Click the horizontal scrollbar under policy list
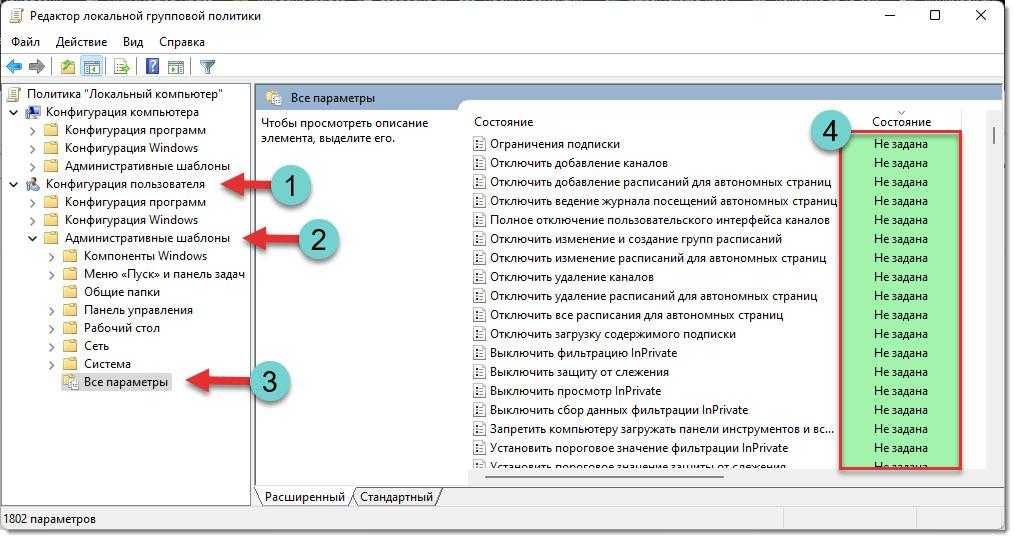1015x540 pixels. click(603, 477)
